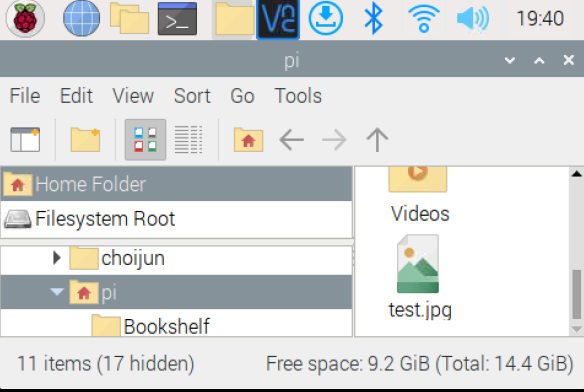Viewport: 584px width, 392px height.
Task: Open the Go menu
Action: 242,96
